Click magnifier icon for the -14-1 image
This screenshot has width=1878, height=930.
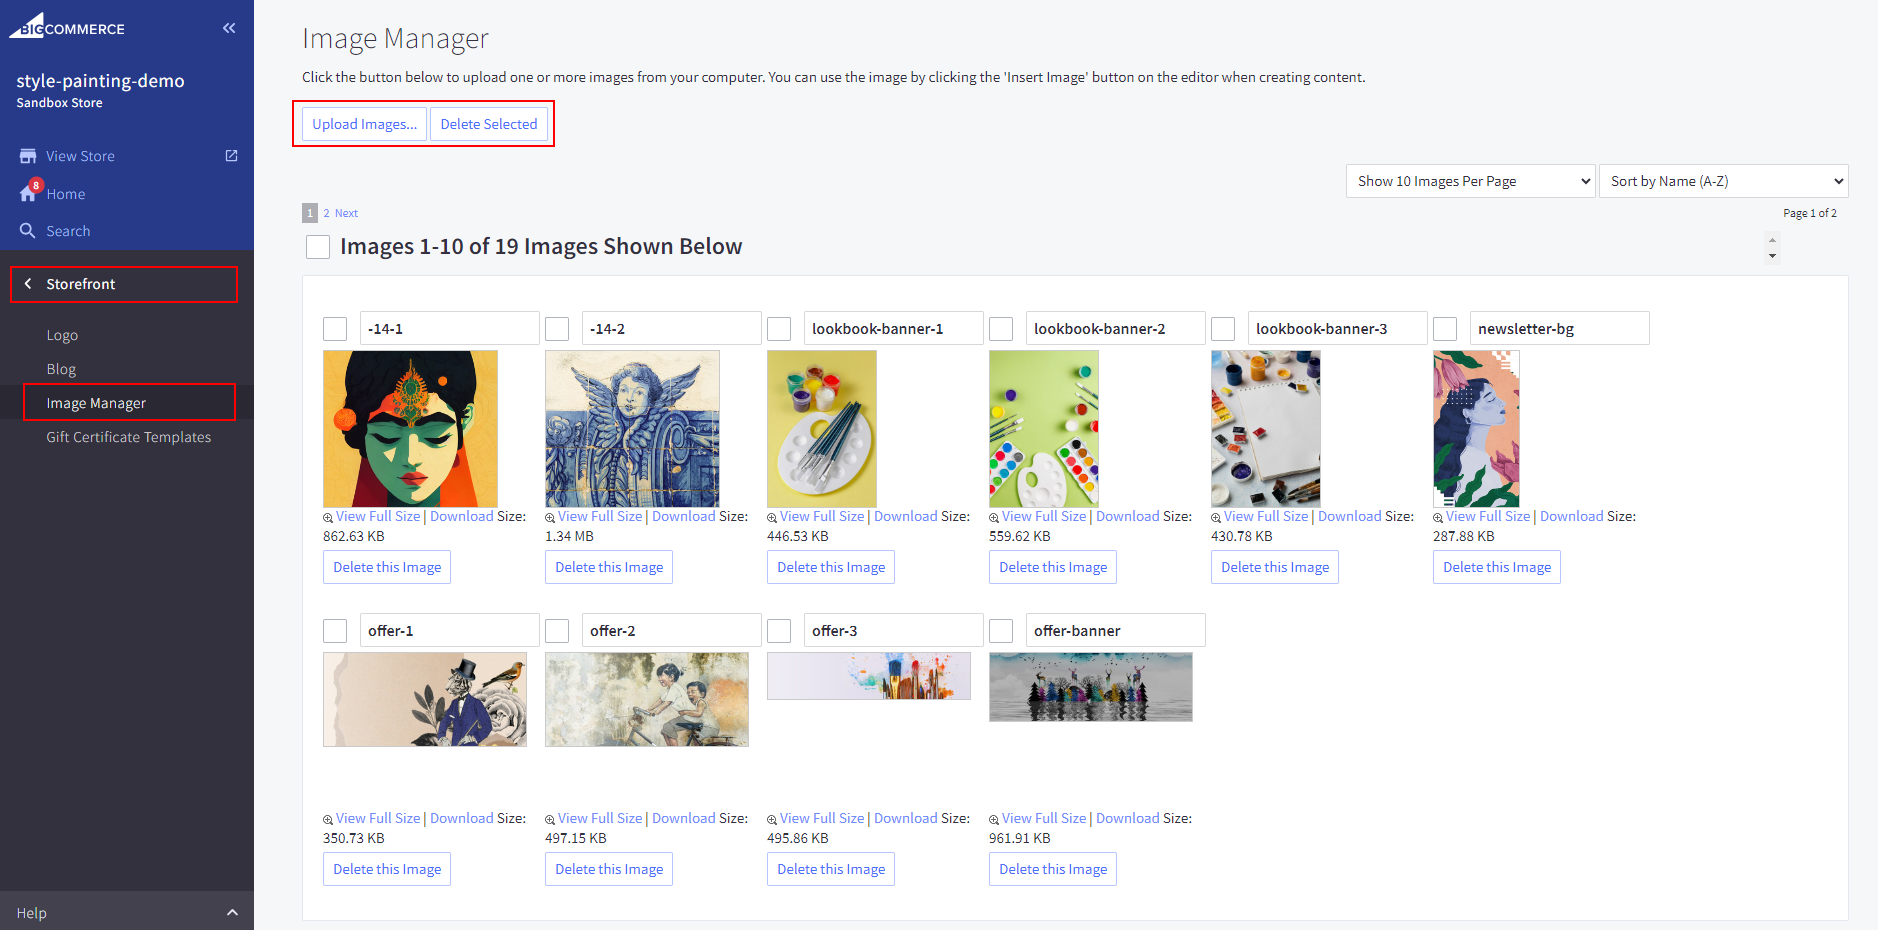328,518
